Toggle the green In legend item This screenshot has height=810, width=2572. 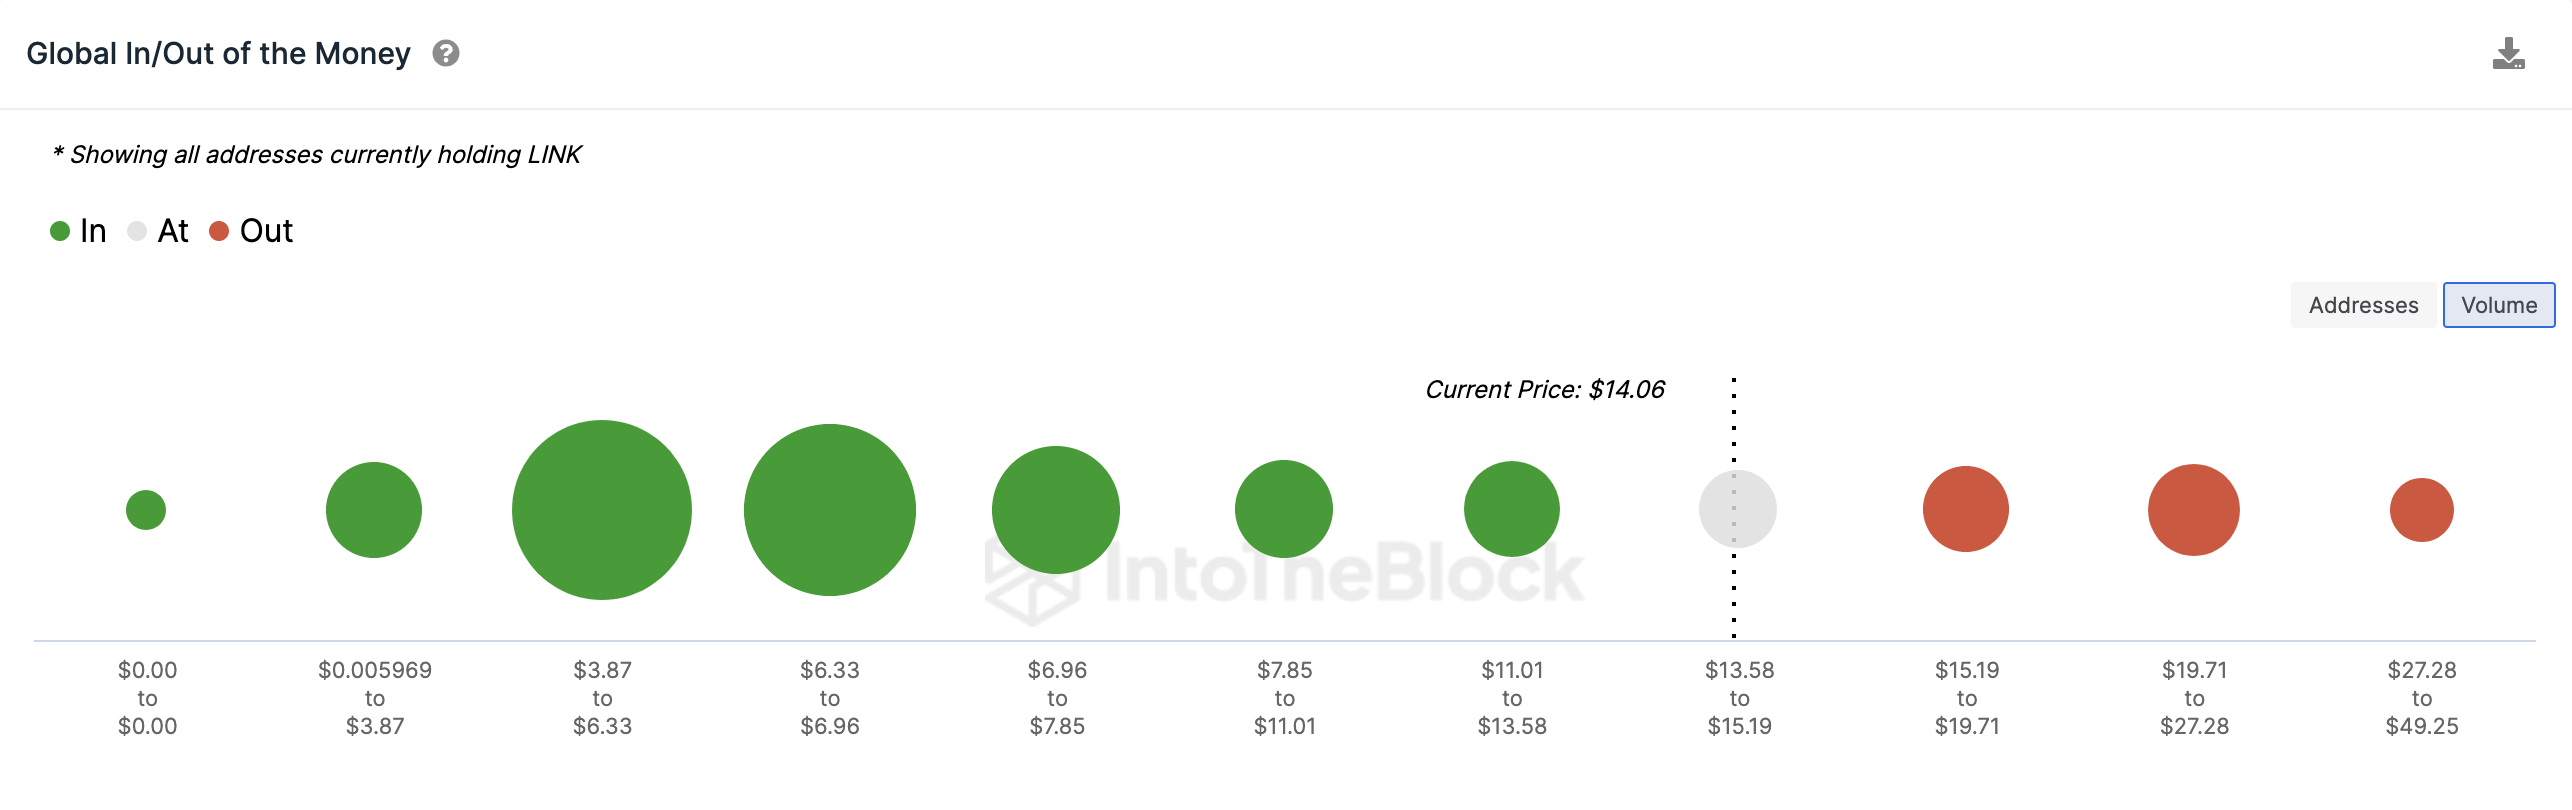point(78,231)
